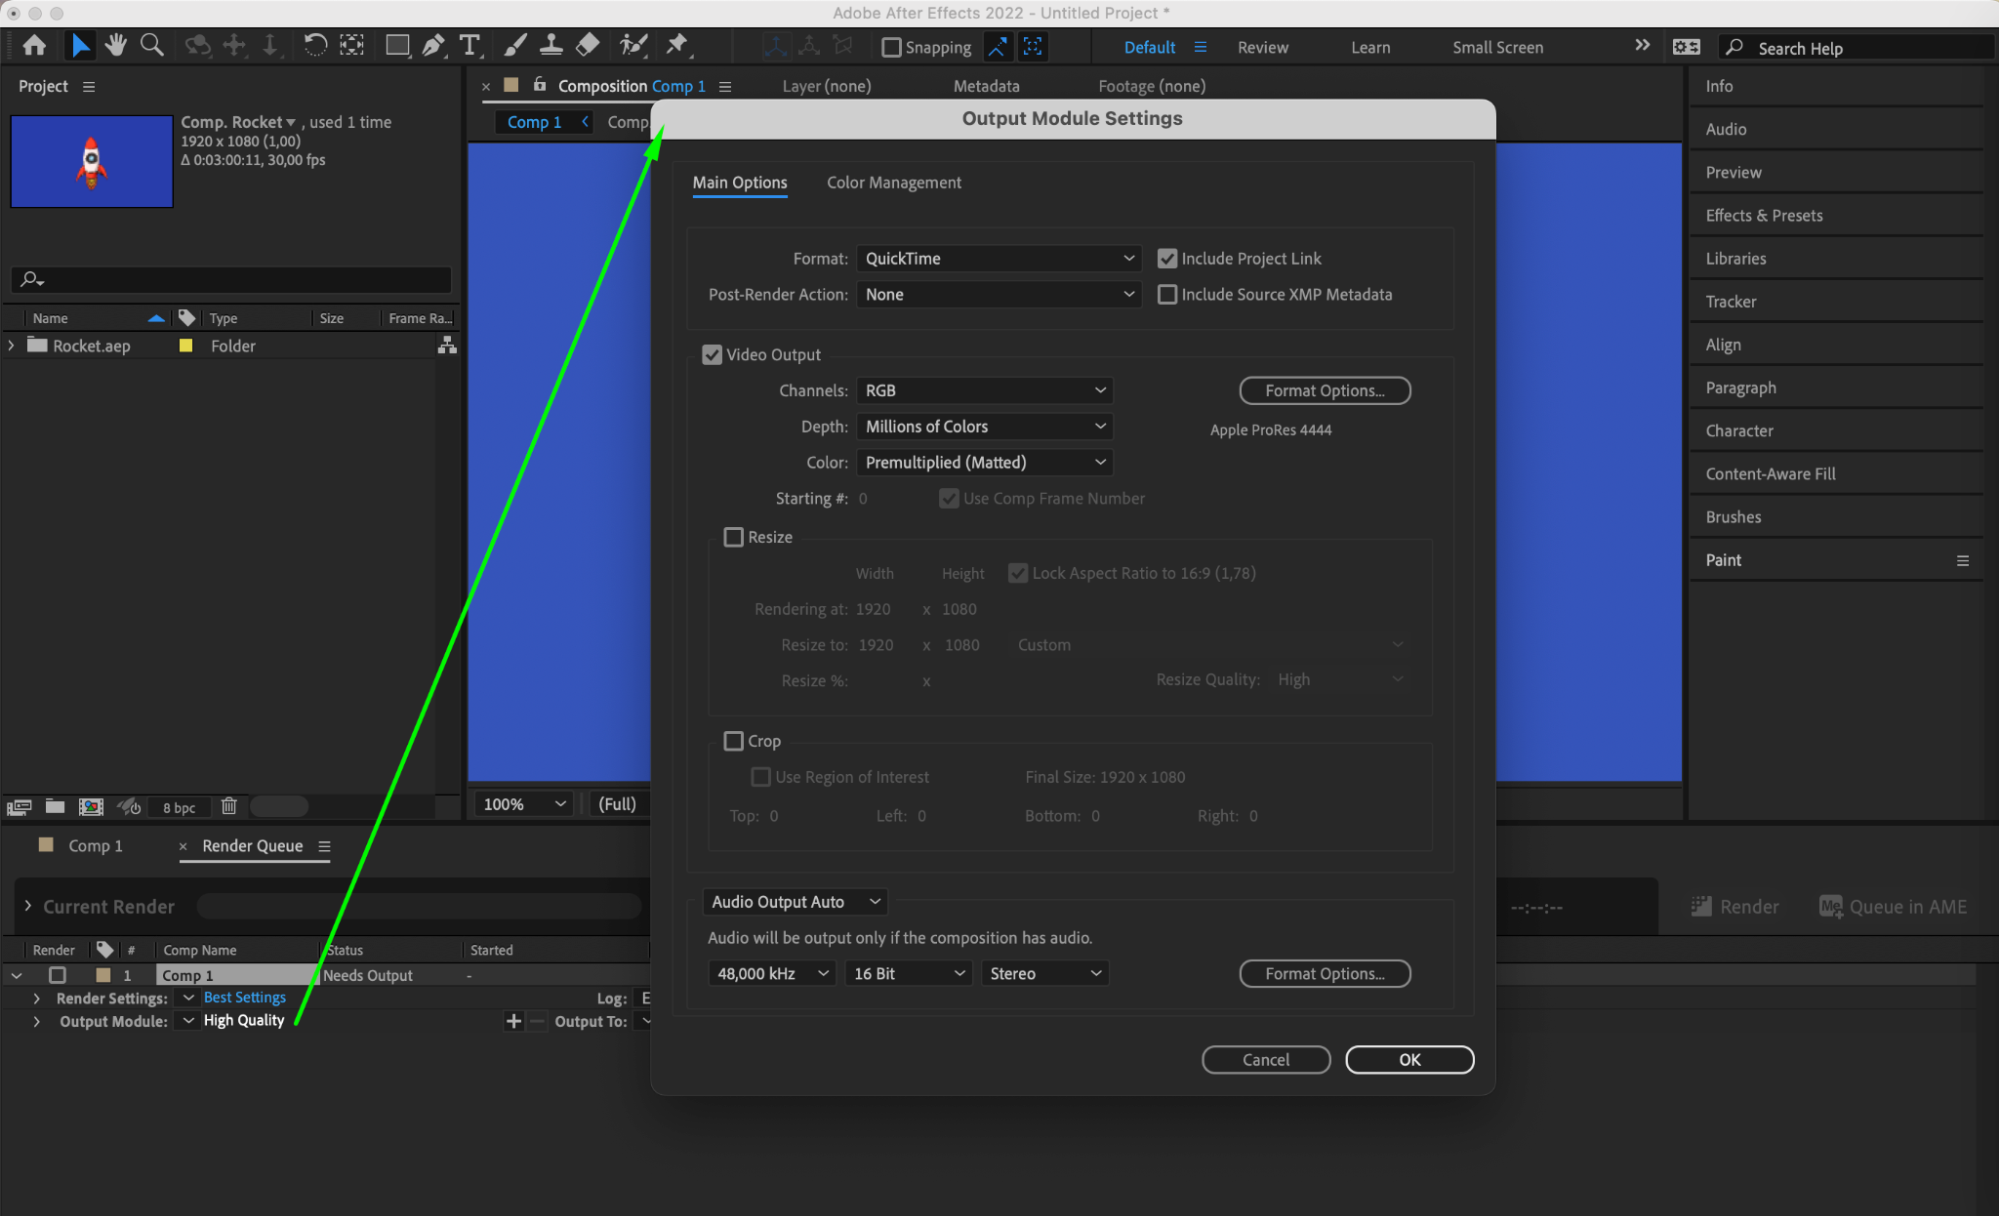This screenshot has width=1999, height=1217.
Task: Enable the Resize checkbox
Action: (734, 537)
